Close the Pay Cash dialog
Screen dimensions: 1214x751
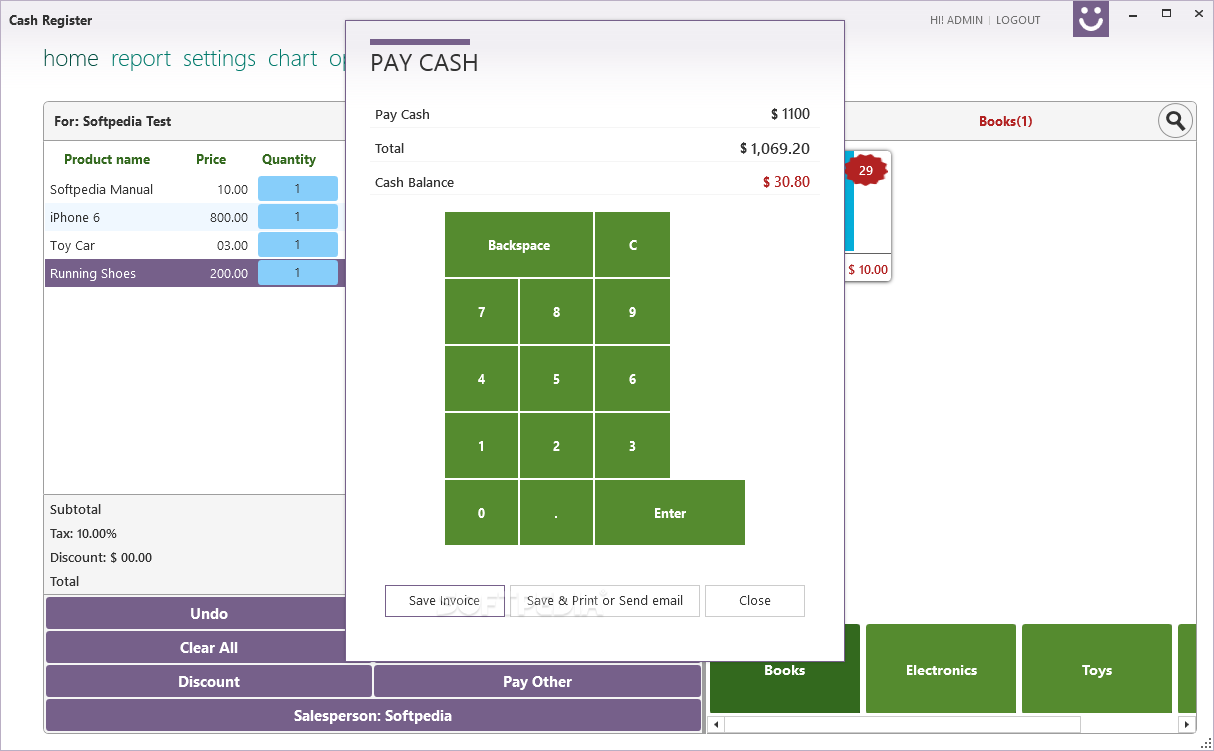754,600
